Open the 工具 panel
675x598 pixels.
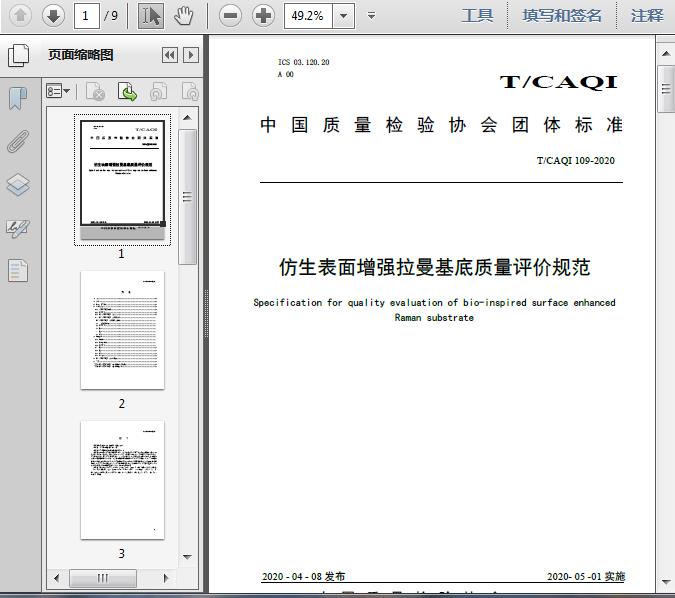pos(477,15)
